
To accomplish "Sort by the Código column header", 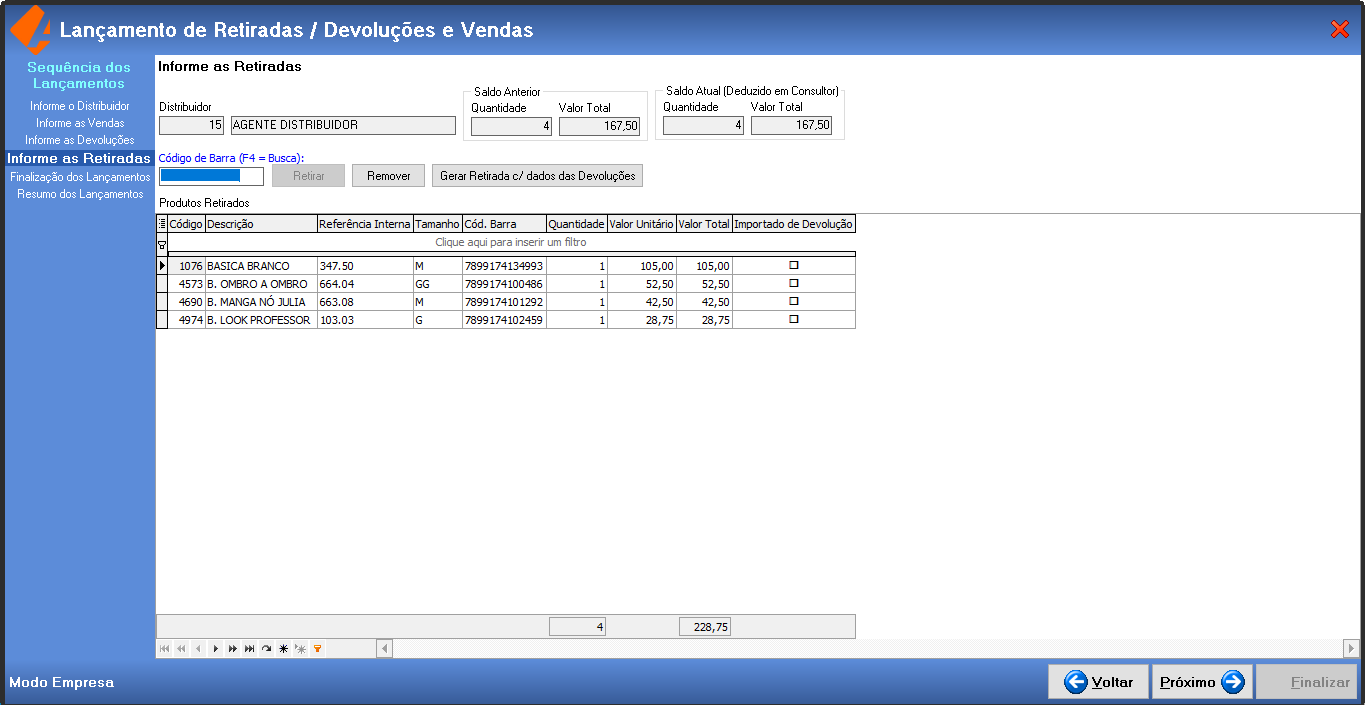I will pos(186,224).
